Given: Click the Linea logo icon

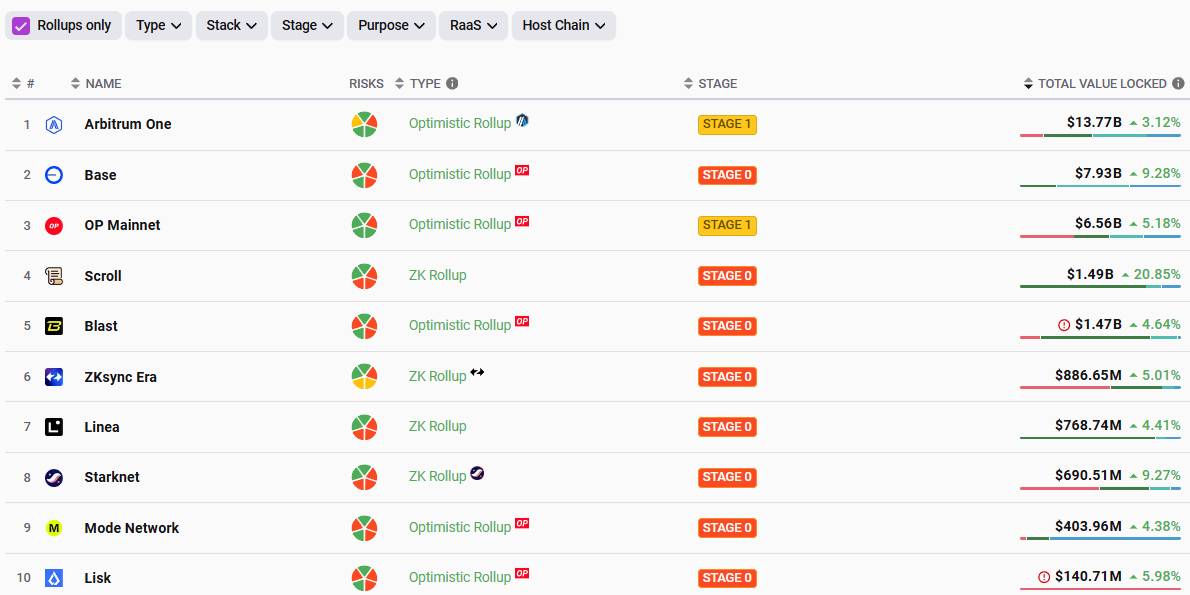Looking at the screenshot, I should [x=54, y=427].
